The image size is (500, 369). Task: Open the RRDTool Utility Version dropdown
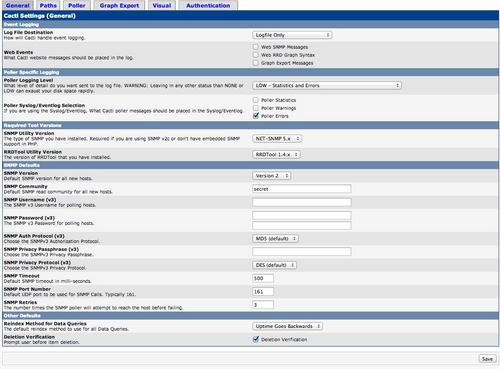pyautogui.click(x=277, y=154)
